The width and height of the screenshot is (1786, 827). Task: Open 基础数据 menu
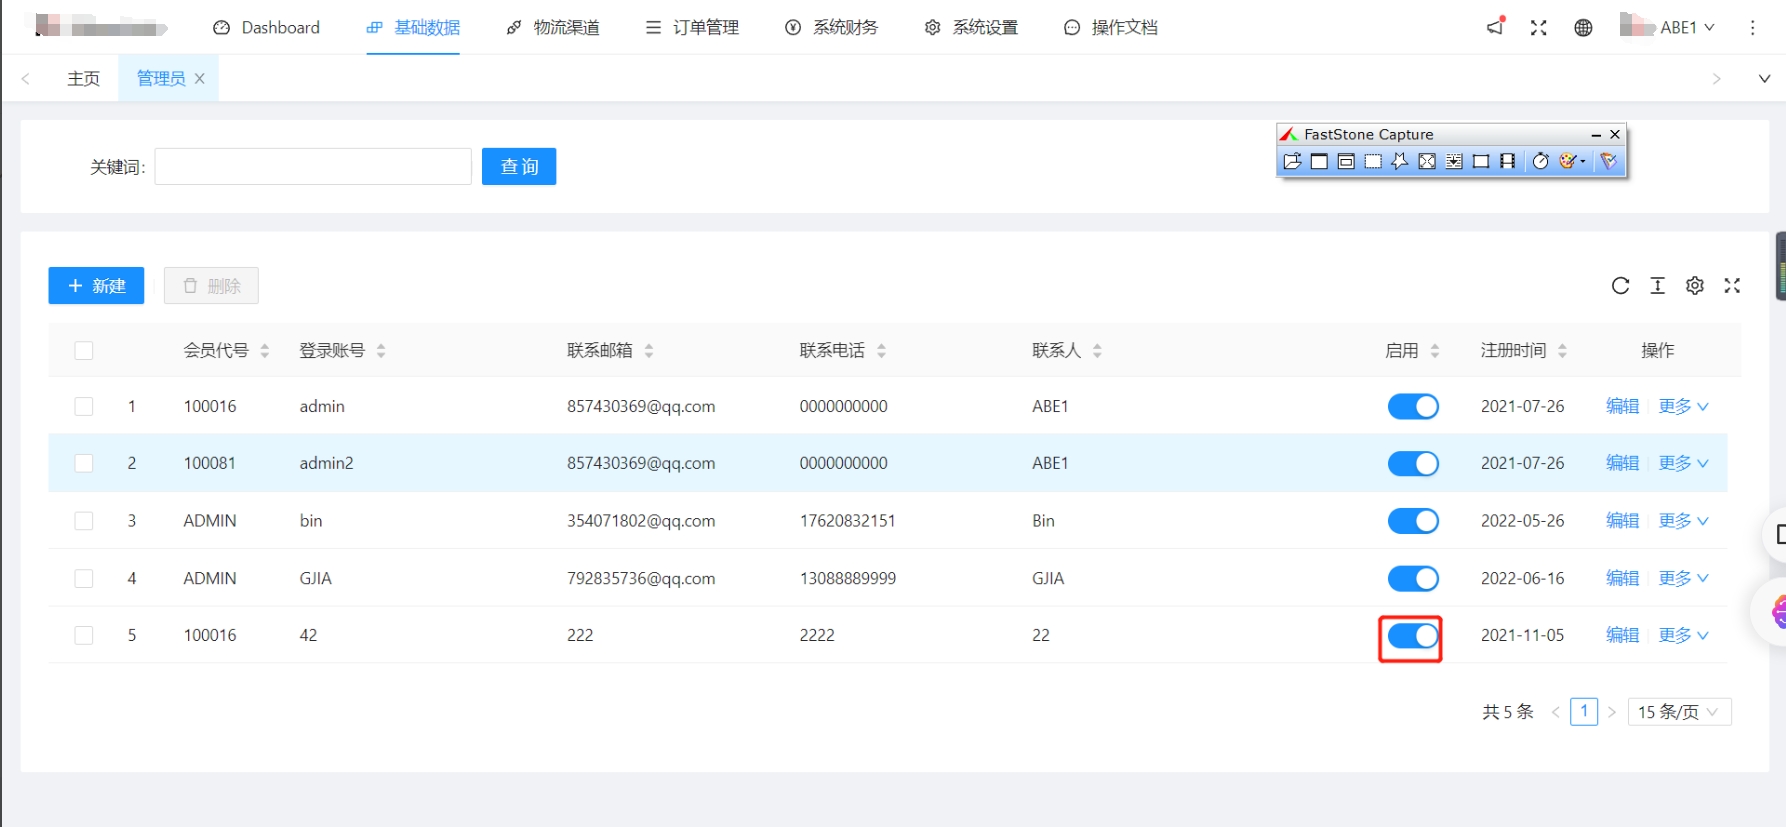tap(413, 28)
